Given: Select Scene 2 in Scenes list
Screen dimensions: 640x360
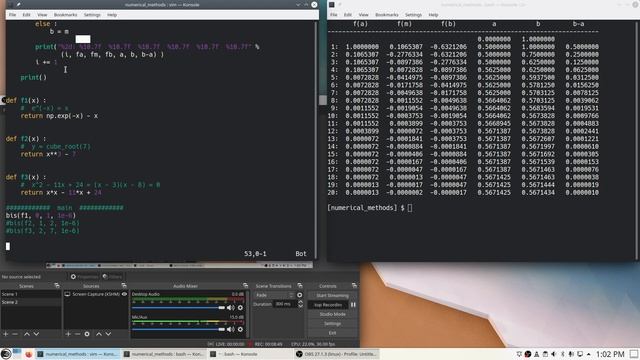Looking at the screenshot, I should click(x=31, y=302).
